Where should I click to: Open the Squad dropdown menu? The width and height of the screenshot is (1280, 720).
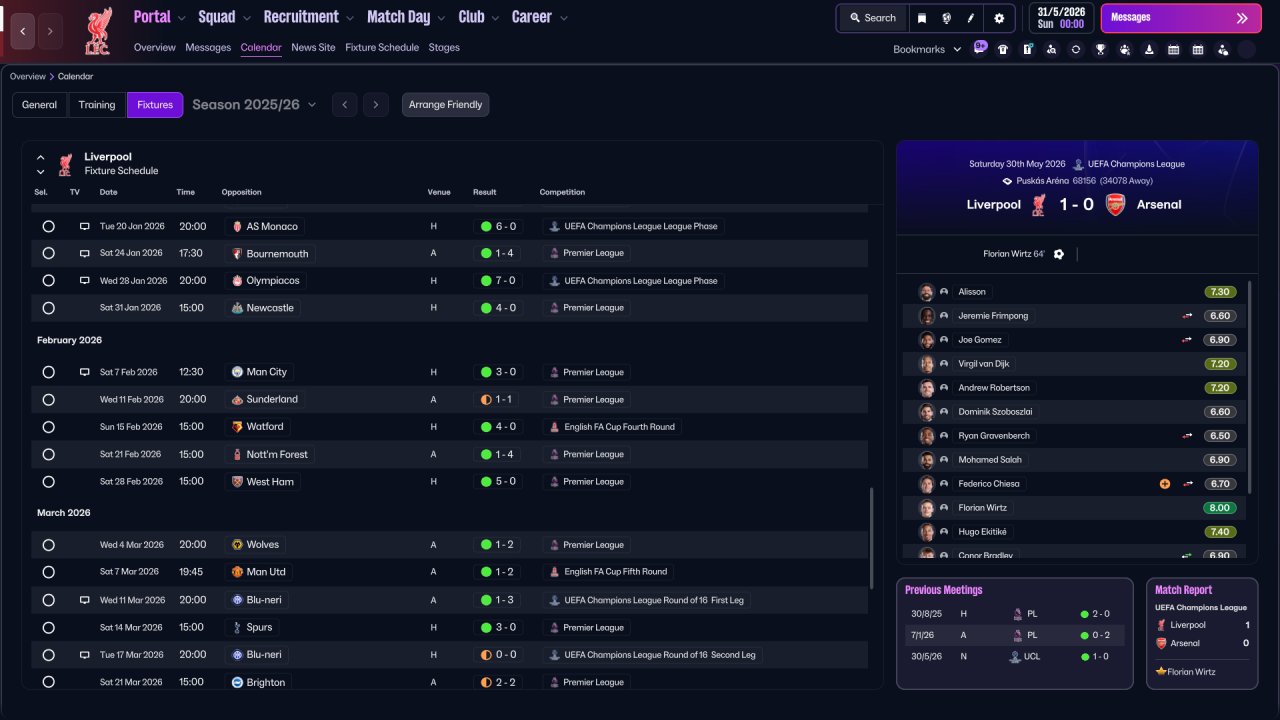click(x=225, y=17)
